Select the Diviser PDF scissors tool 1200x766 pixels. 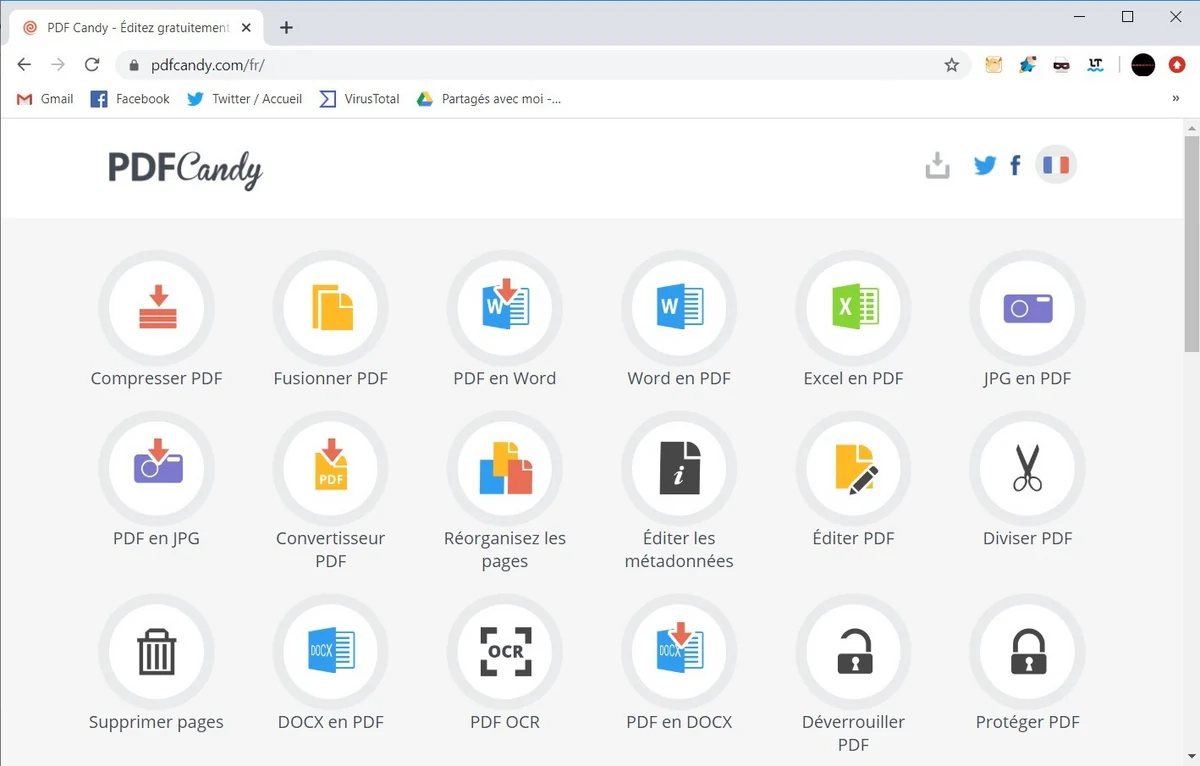[x=1026, y=468]
